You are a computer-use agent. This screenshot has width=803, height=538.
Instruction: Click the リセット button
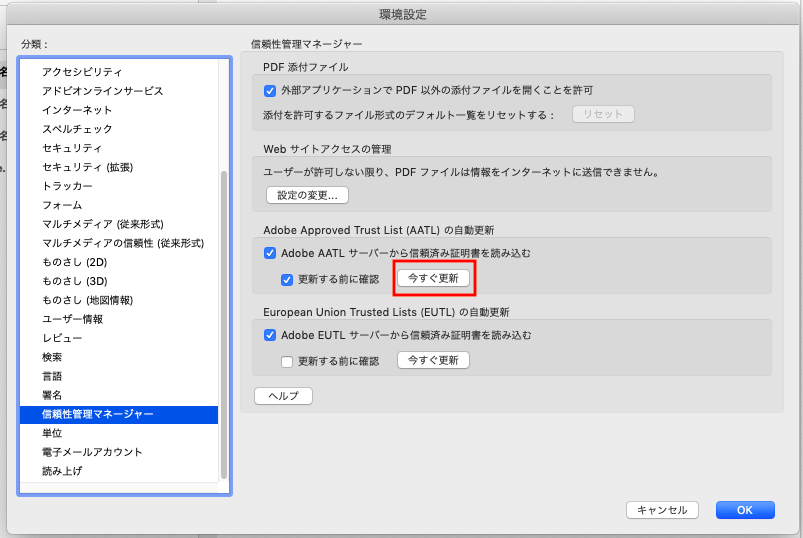(603, 114)
